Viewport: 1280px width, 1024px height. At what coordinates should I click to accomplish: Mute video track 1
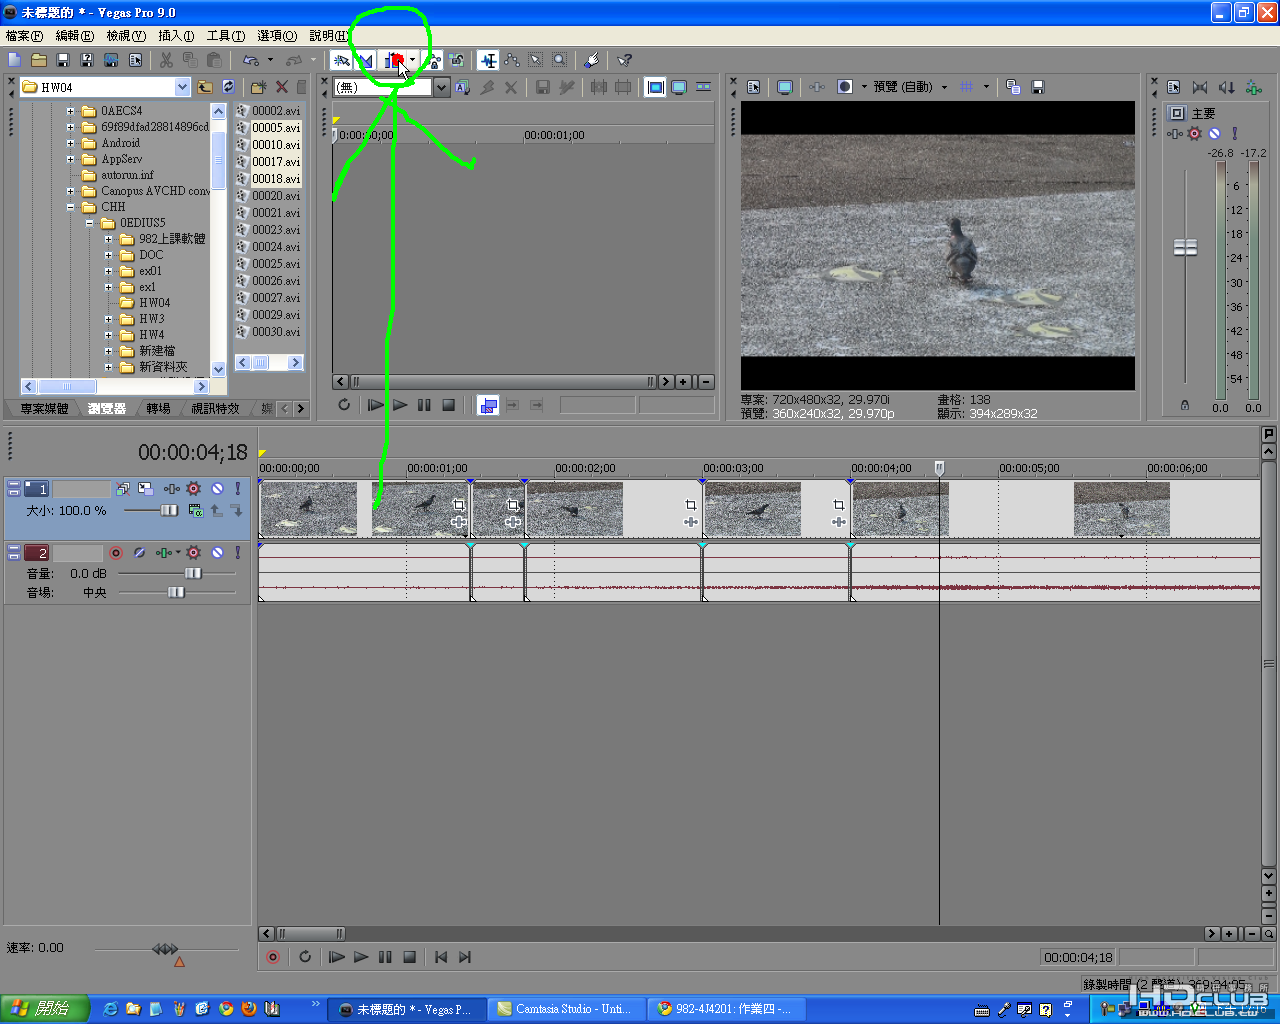click(217, 489)
